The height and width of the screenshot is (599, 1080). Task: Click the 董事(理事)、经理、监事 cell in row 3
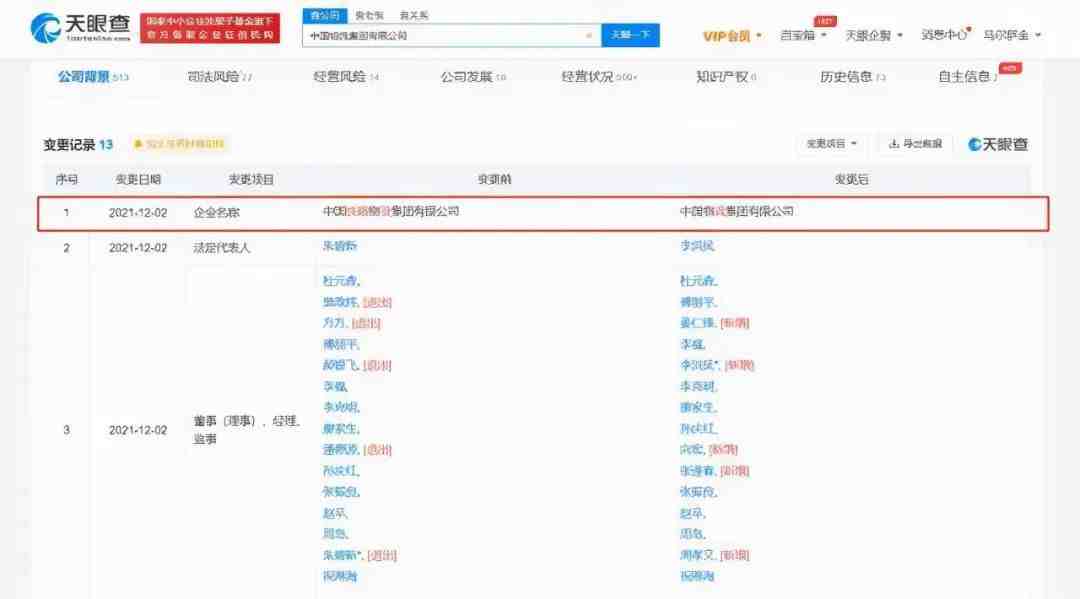[x=247, y=430]
